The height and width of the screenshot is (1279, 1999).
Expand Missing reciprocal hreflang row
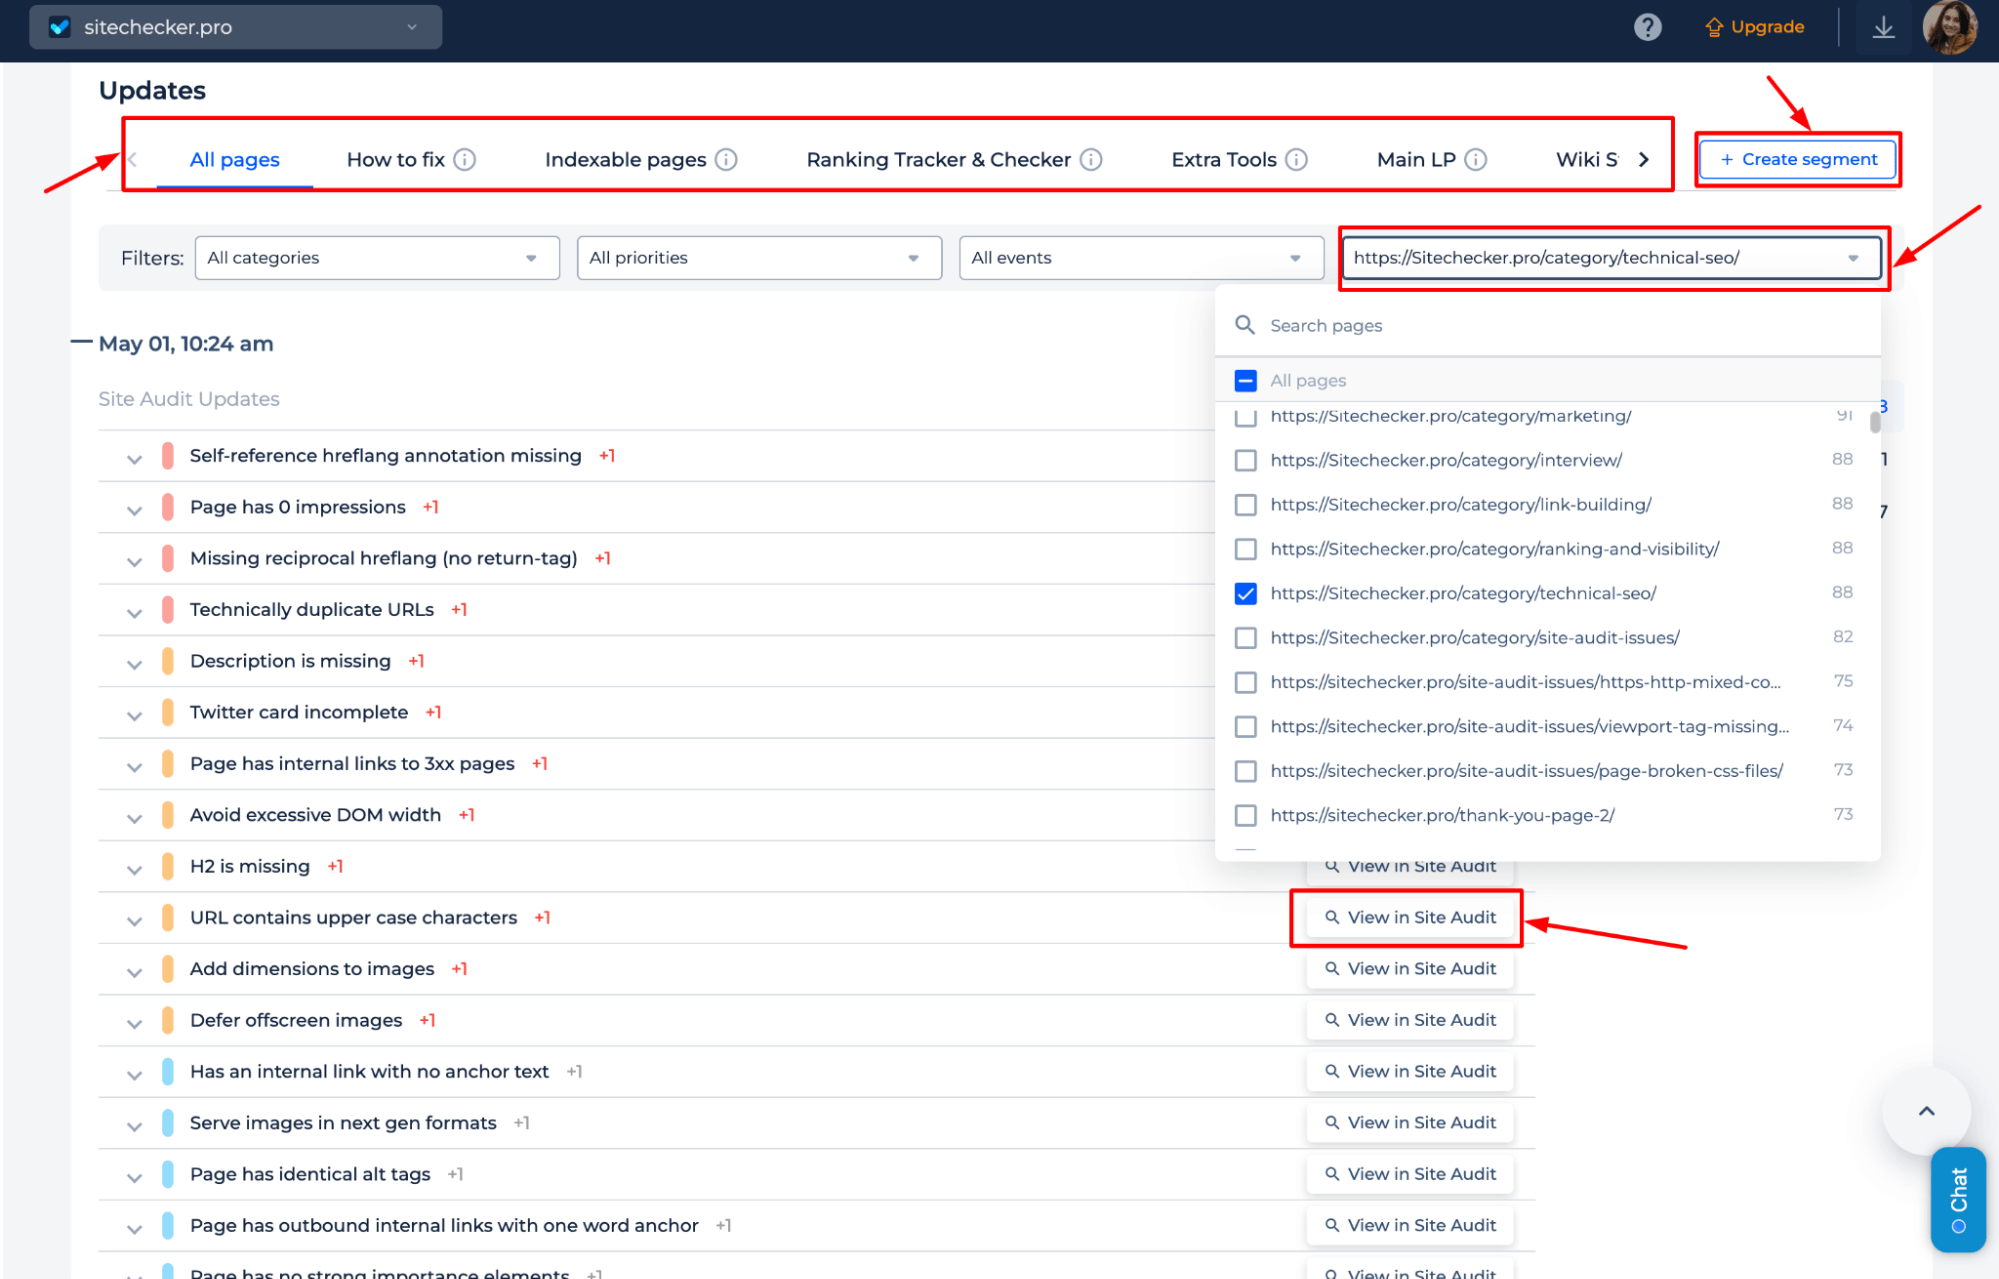coord(134,562)
